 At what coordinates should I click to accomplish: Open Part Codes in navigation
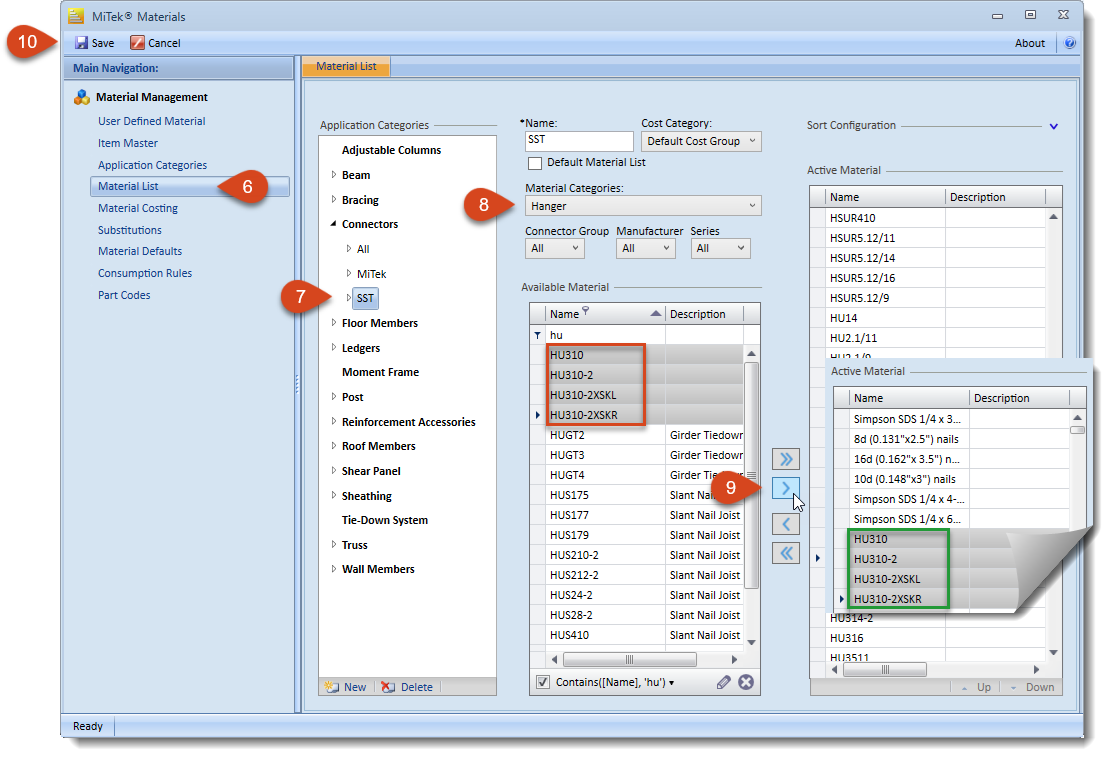124,295
